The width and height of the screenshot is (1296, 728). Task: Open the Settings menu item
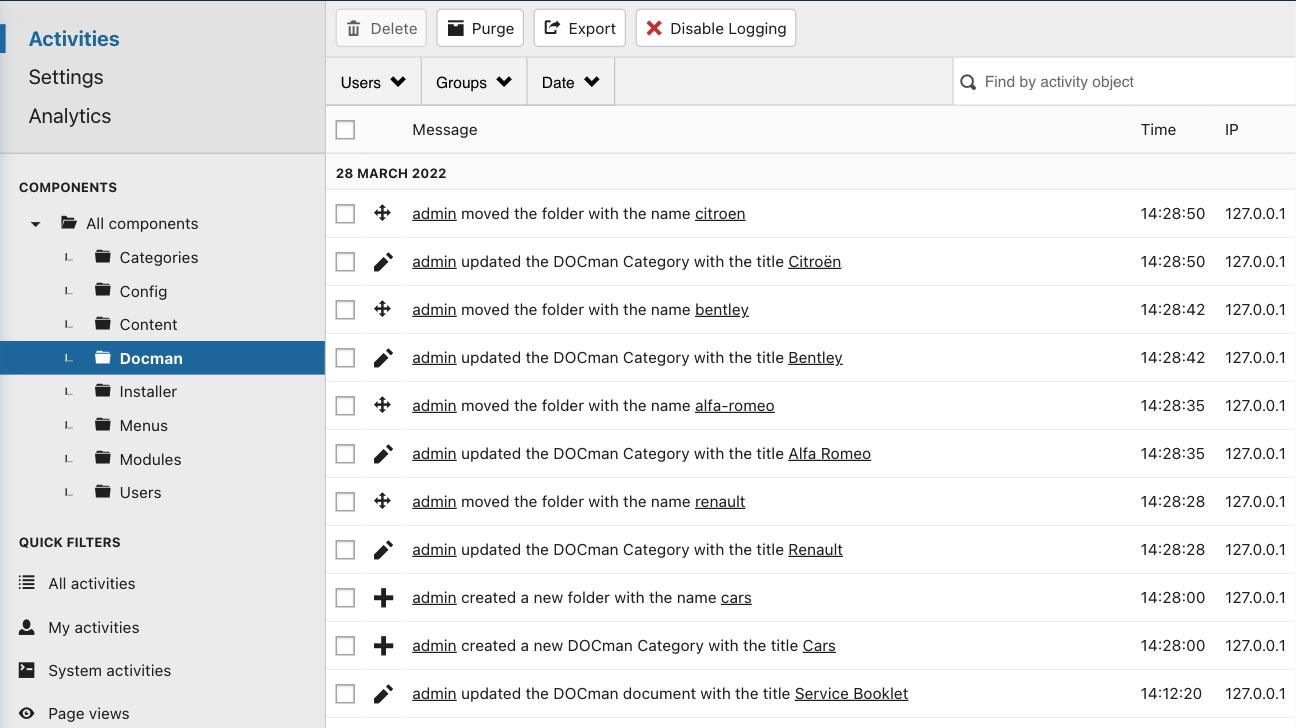[66, 77]
